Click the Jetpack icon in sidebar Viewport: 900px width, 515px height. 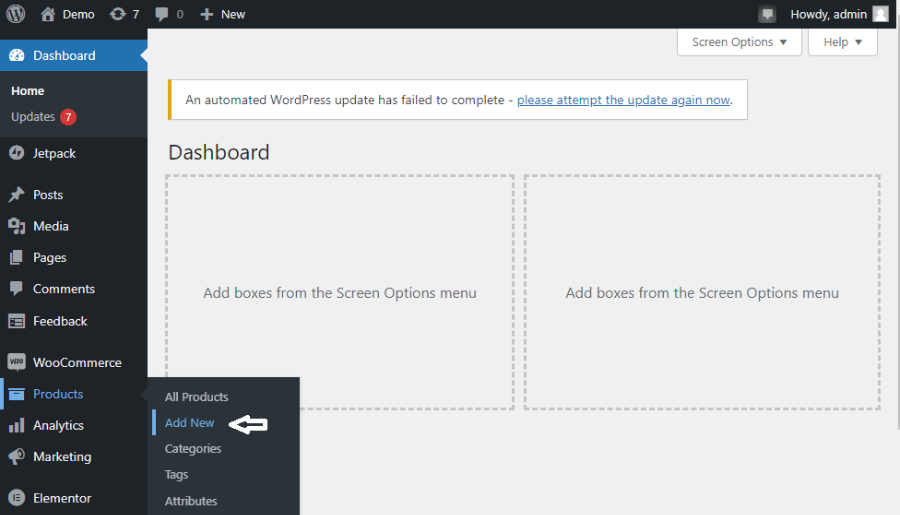point(17,153)
